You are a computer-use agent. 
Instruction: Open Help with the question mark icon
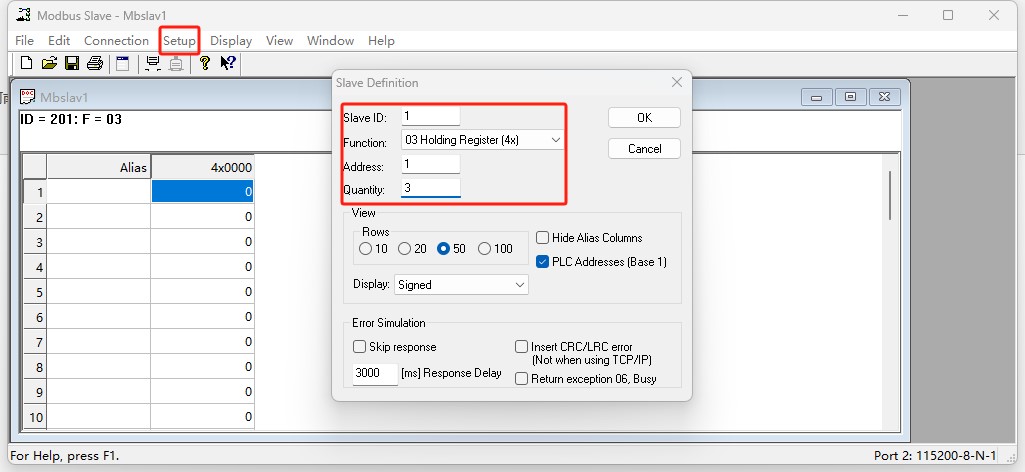[205, 63]
